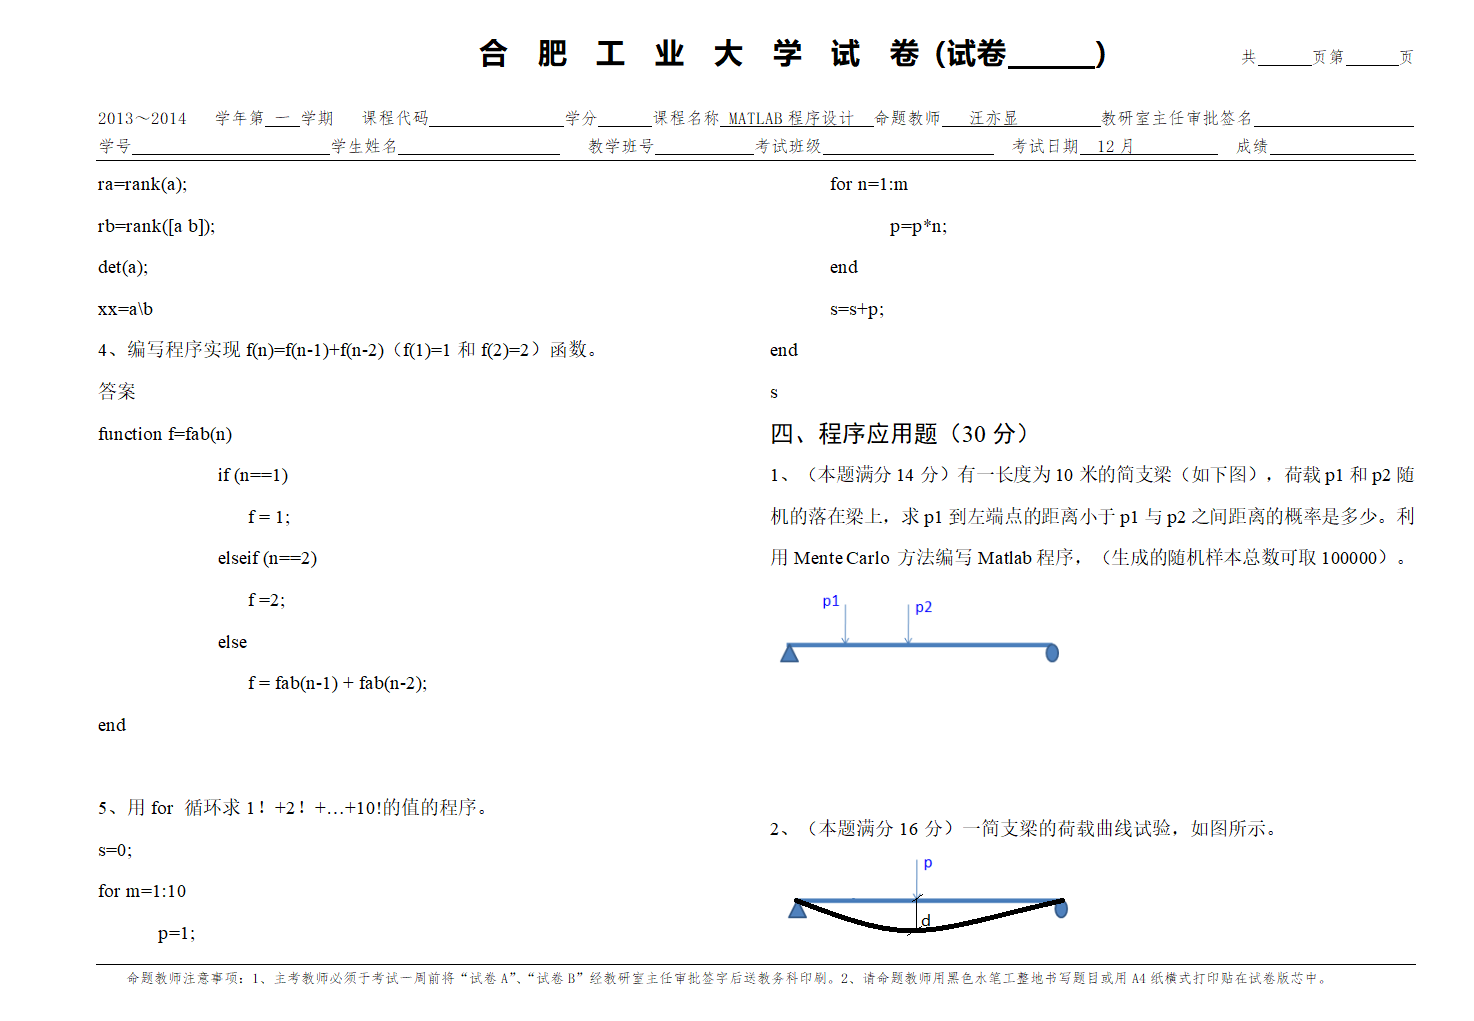Click the 学号 blank field
The image size is (1474, 1021).
pos(231,146)
